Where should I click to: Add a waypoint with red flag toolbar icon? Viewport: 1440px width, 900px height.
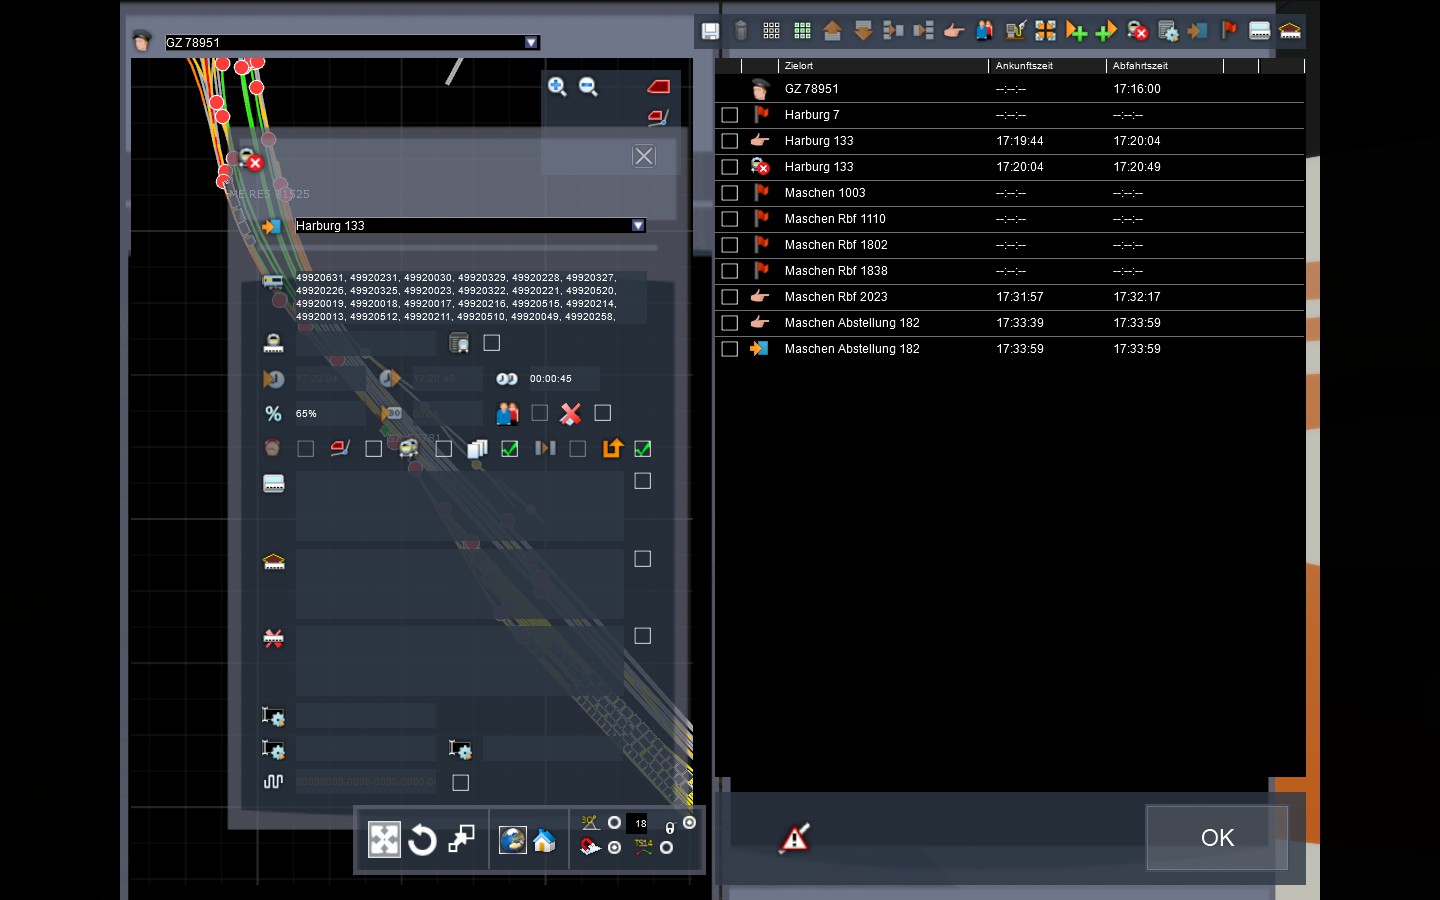[x=1229, y=31]
